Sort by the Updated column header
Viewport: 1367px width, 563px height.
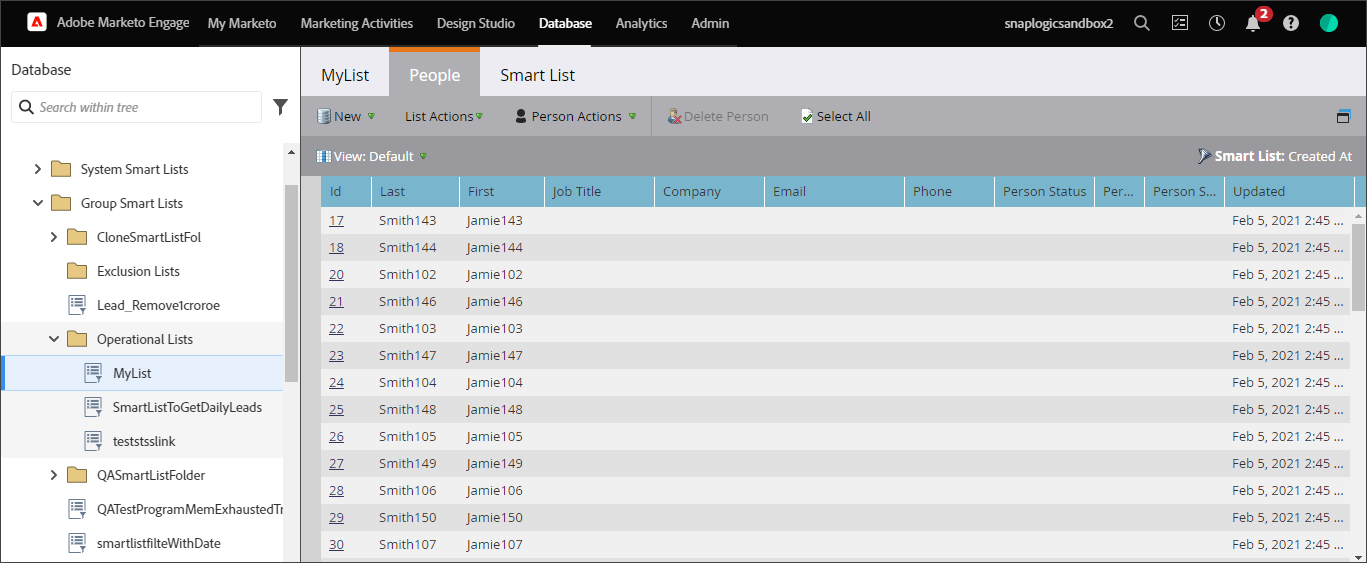pyautogui.click(x=1289, y=191)
